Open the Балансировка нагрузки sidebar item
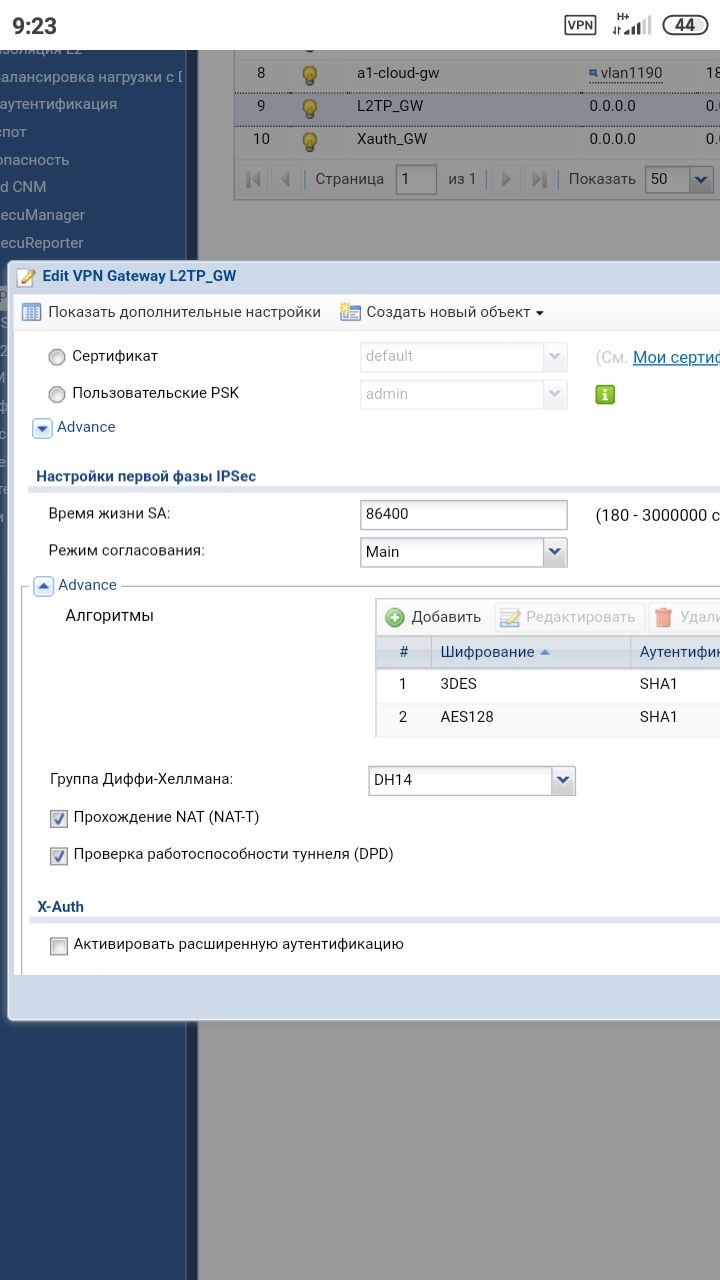The width and height of the screenshot is (720, 1280). click(x=91, y=77)
